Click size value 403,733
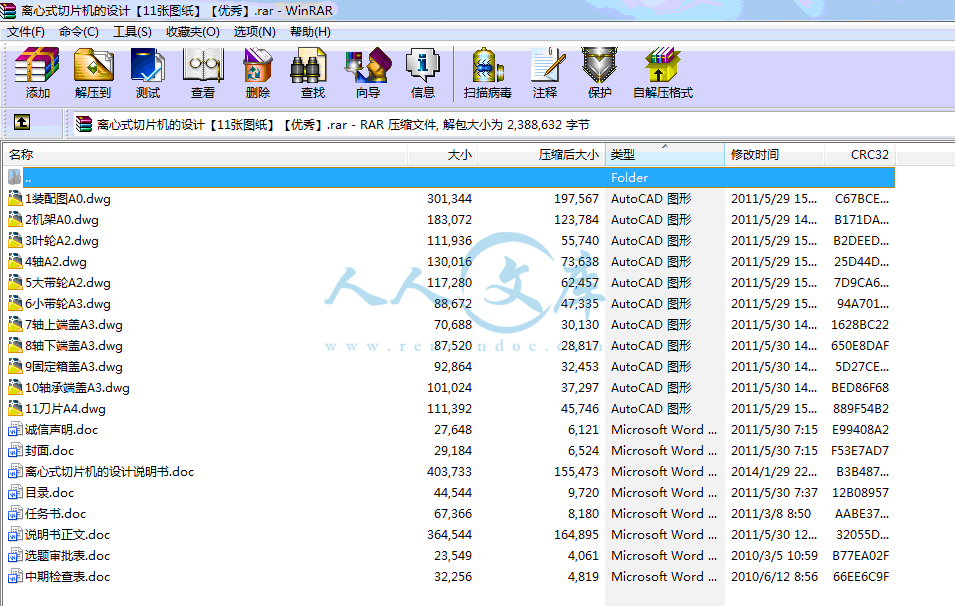The width and height of the screenshot is (955, 606). (449, 472)
